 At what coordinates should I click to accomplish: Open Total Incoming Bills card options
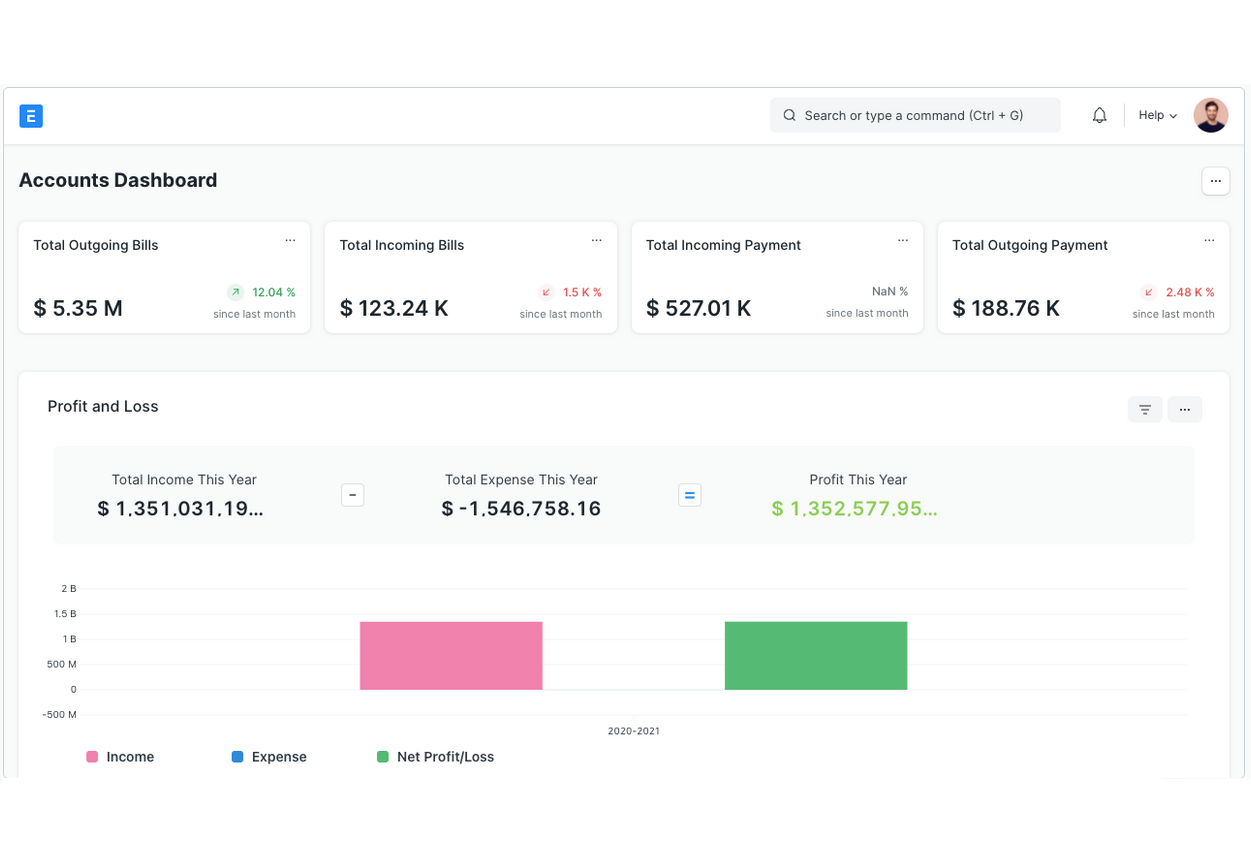point(596,241)
